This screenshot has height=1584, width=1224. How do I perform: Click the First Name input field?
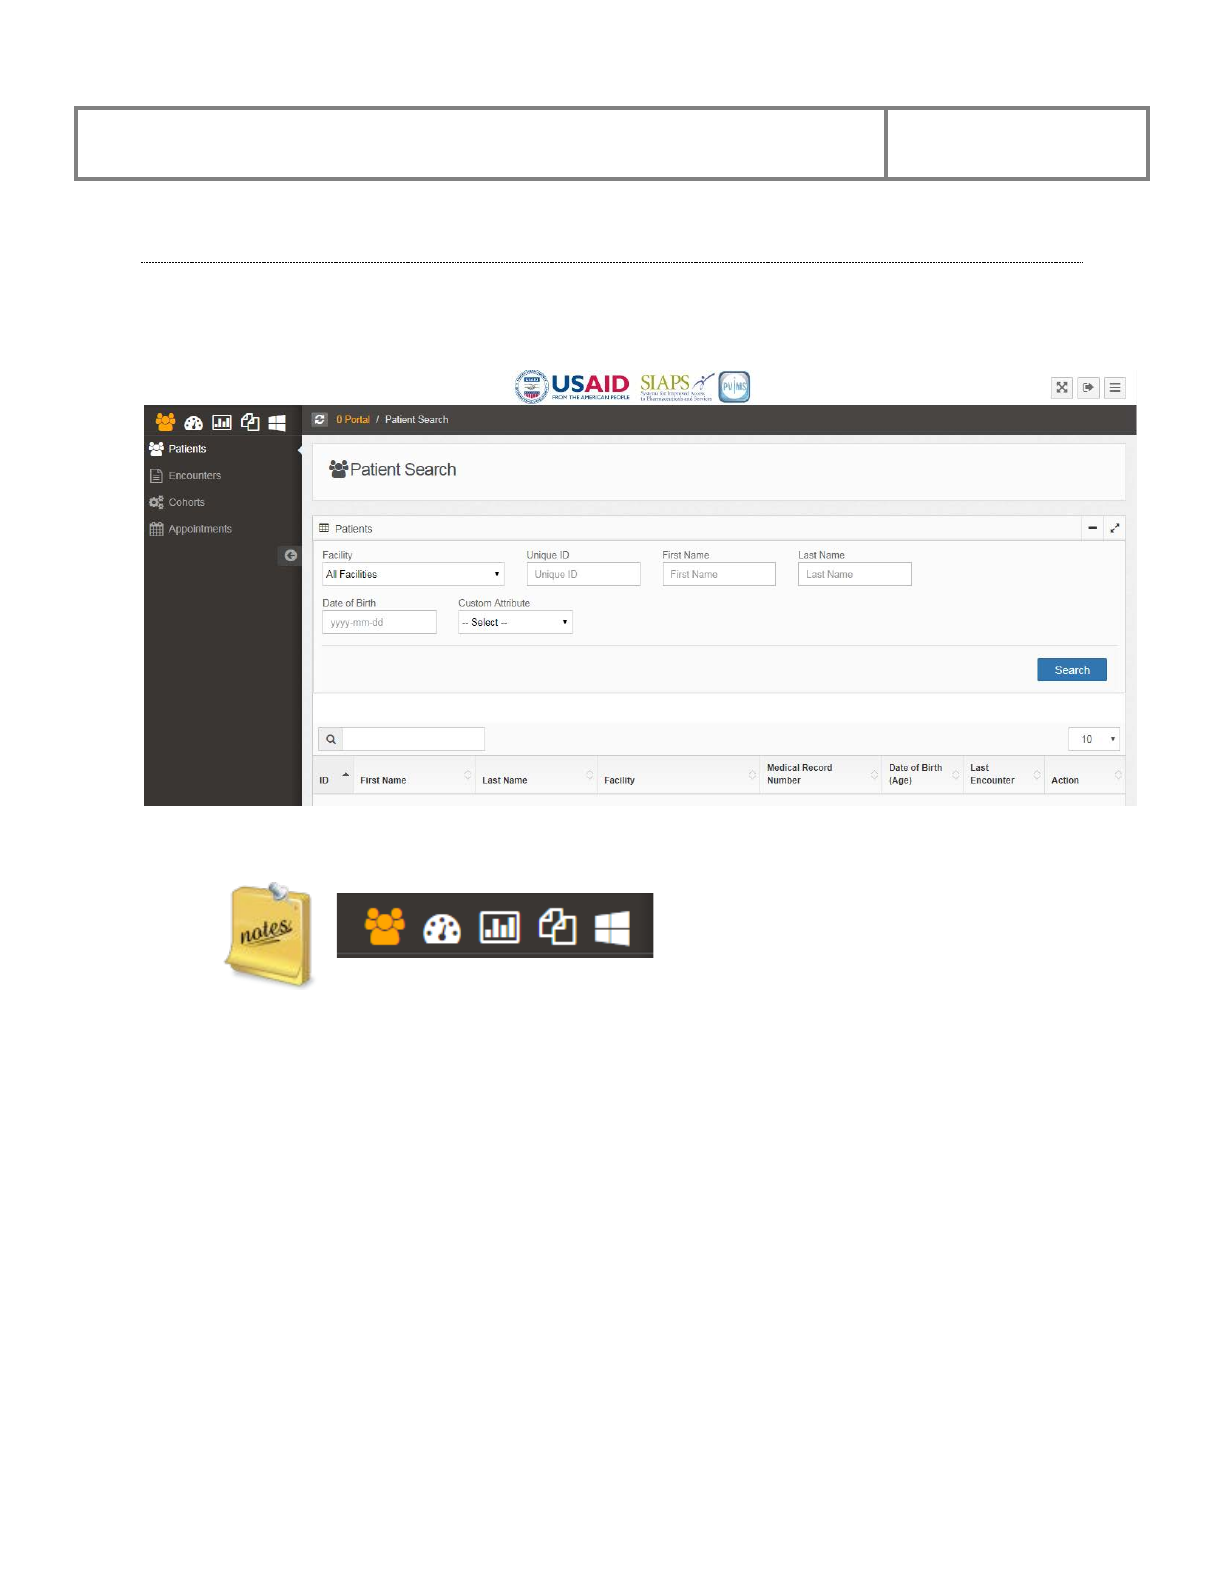[x=719, y=574]
